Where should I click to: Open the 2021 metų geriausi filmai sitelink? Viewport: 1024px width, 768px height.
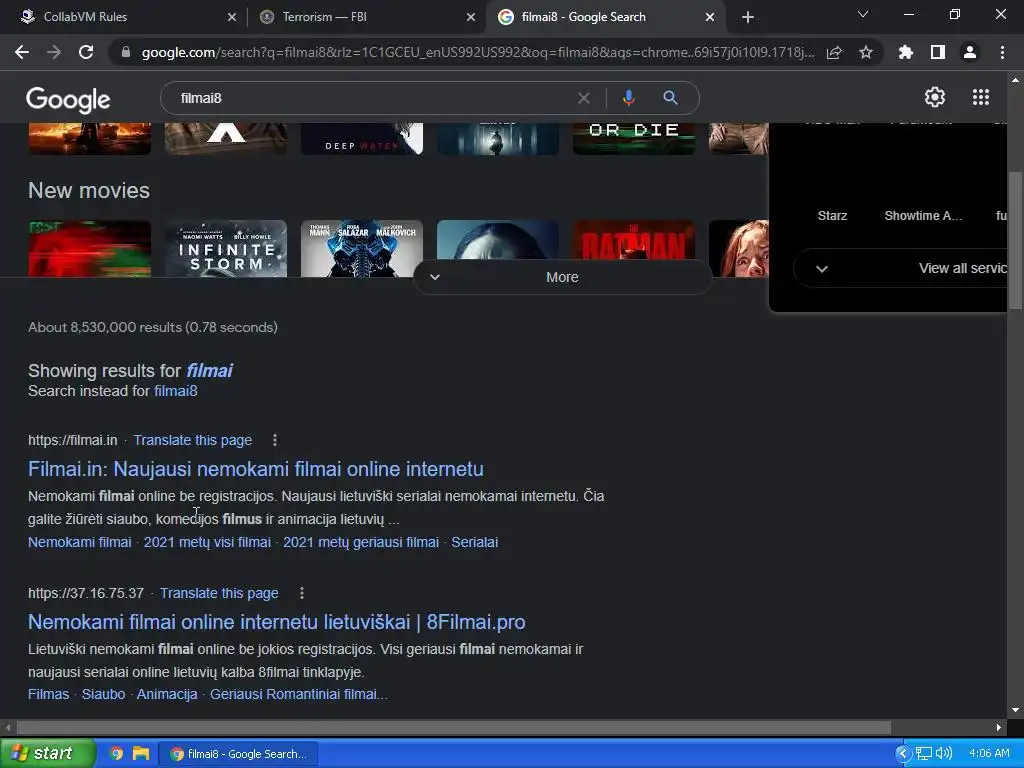tap(360, 542)
